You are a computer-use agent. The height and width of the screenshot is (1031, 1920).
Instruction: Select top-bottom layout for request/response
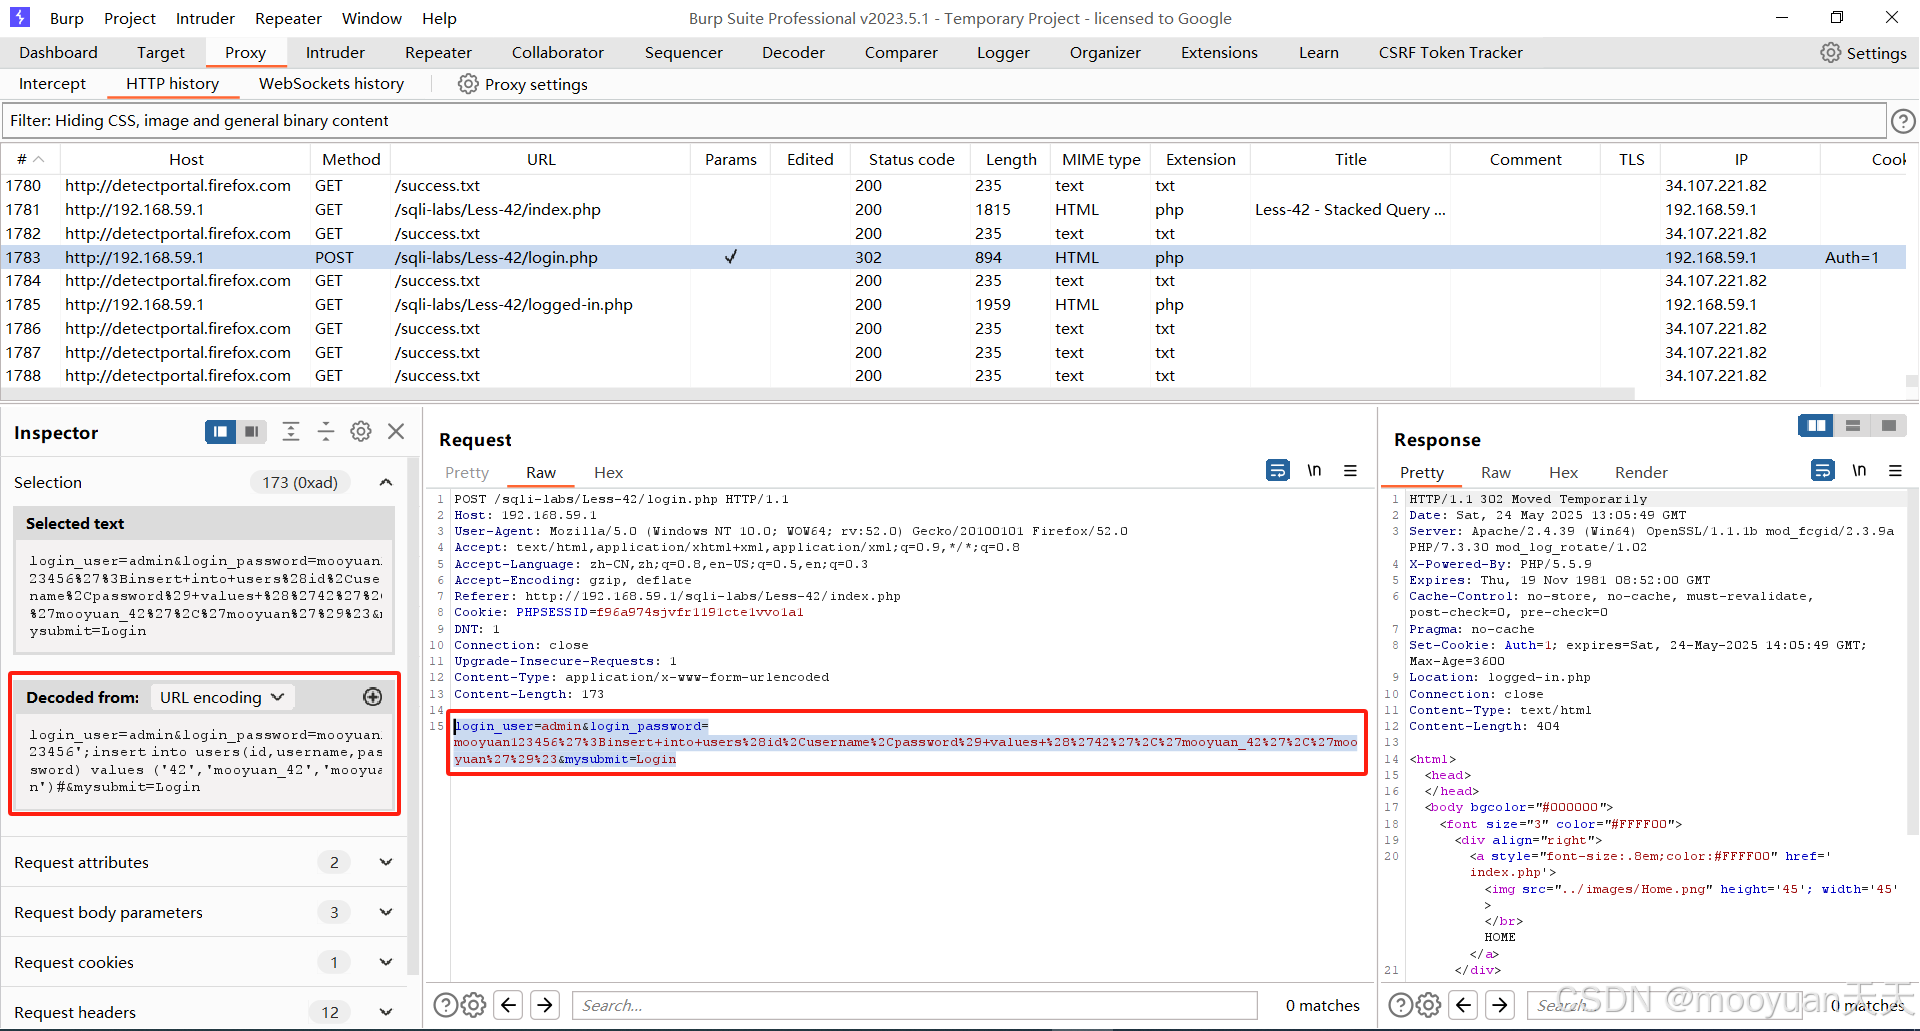point(1852,426)
